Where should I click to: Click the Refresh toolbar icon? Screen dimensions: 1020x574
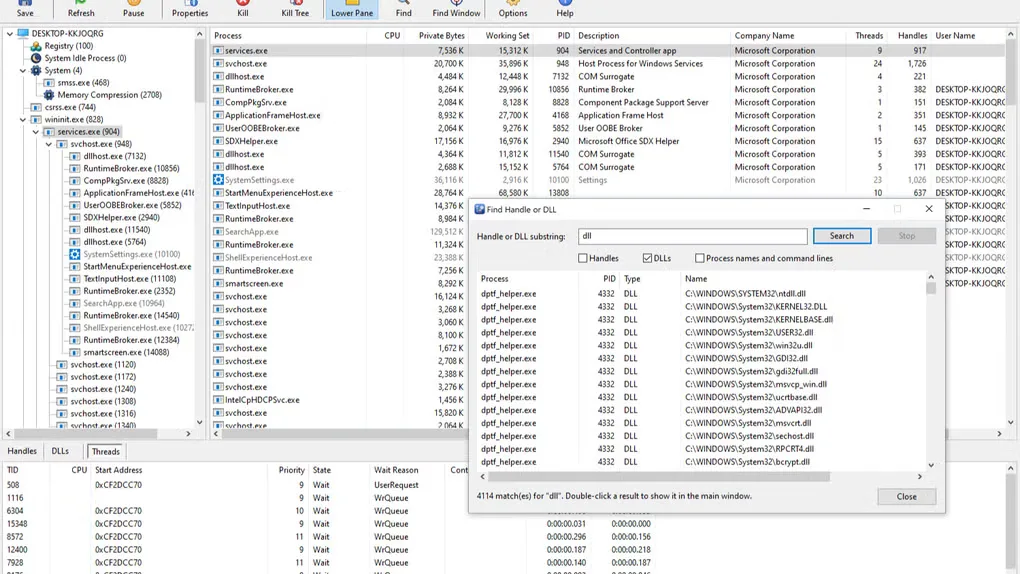pyautogui.click(x=81, y=8)
